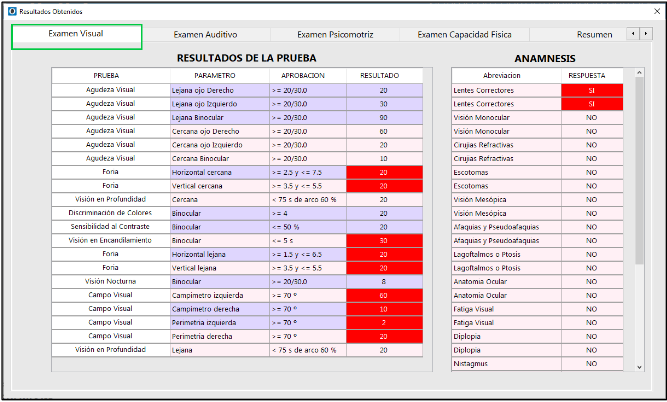Select the Discriminación de Colores row
Screen dimensions: 667x402
pos(110,213)
